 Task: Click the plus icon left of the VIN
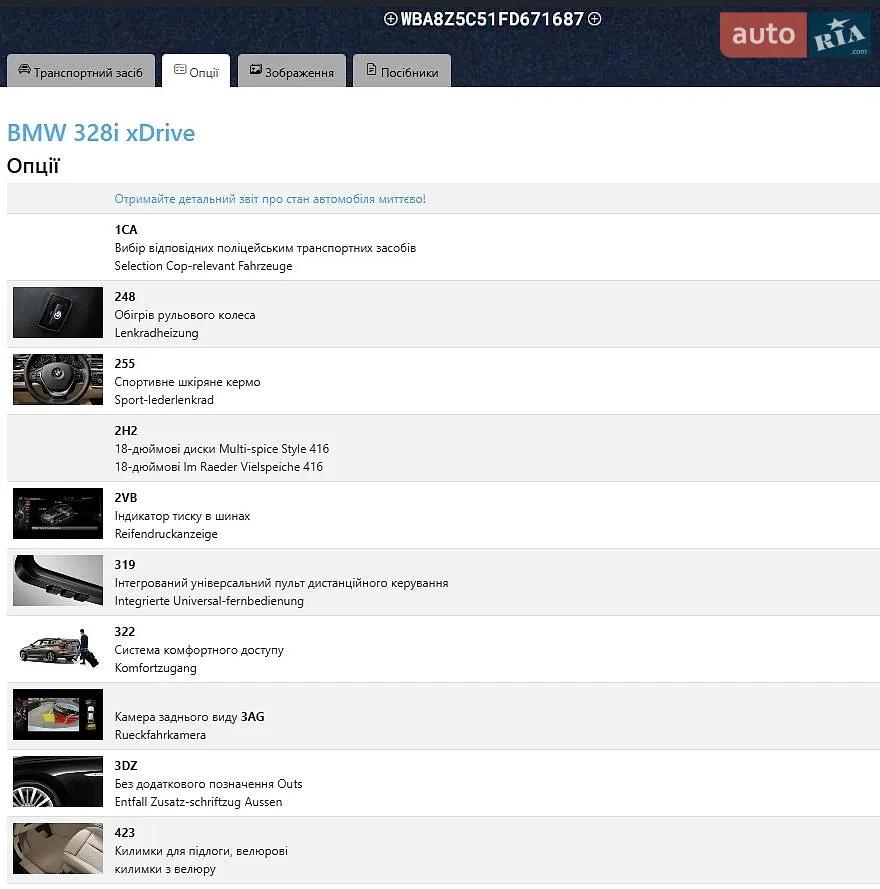[390, 19]
